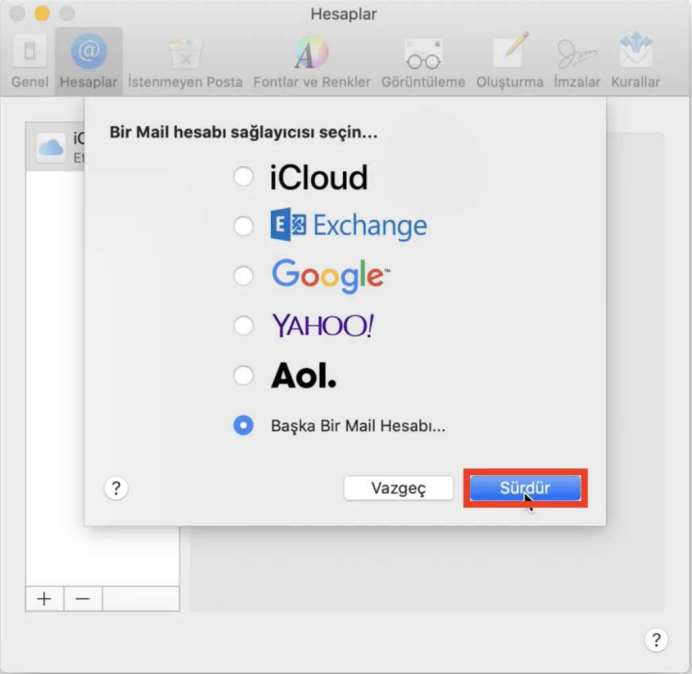Choose the Aol radio button
Screen dimensions: 692x674
point(243,376)
